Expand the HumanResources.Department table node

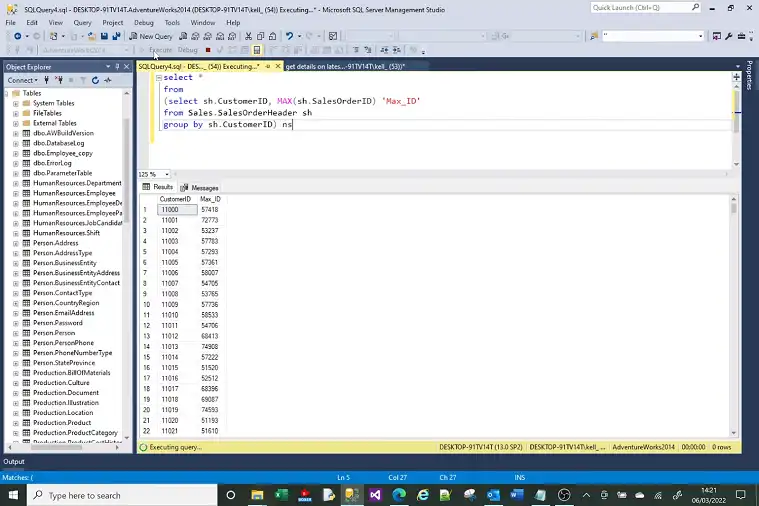tap(15, 183)
